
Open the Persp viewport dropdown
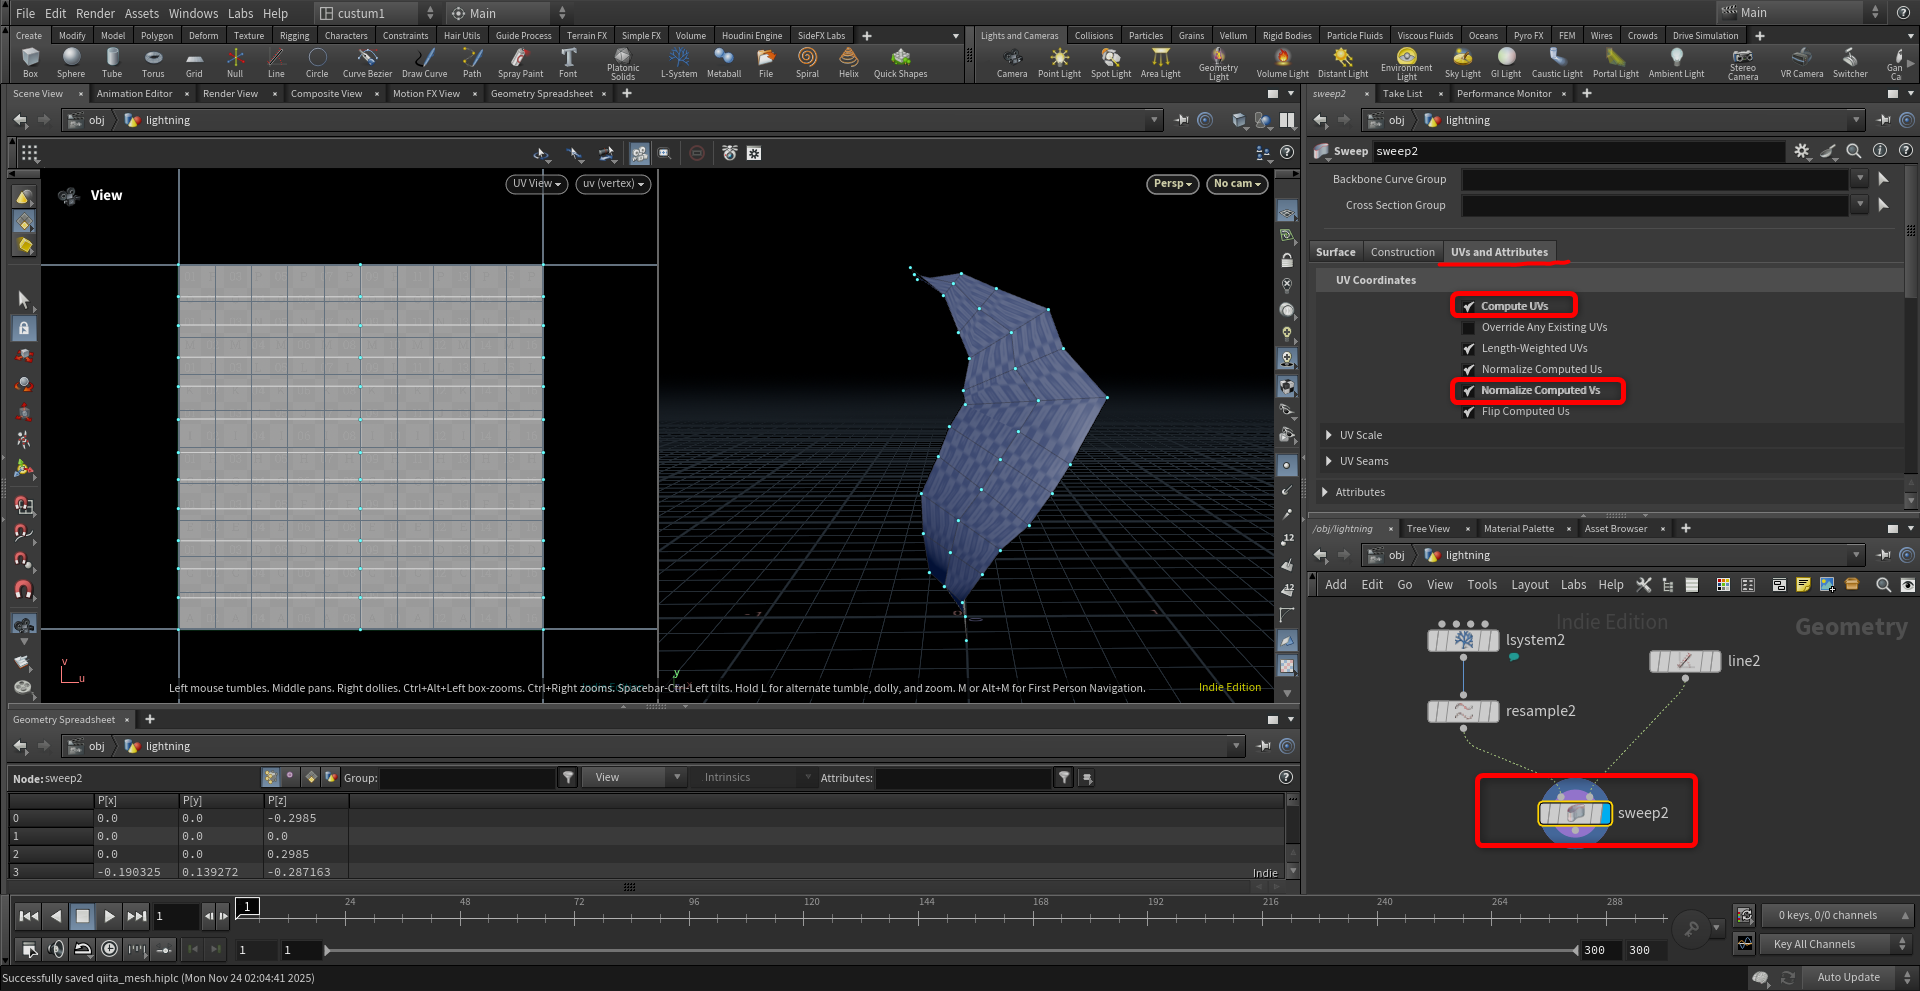(x=1172, y=184)
